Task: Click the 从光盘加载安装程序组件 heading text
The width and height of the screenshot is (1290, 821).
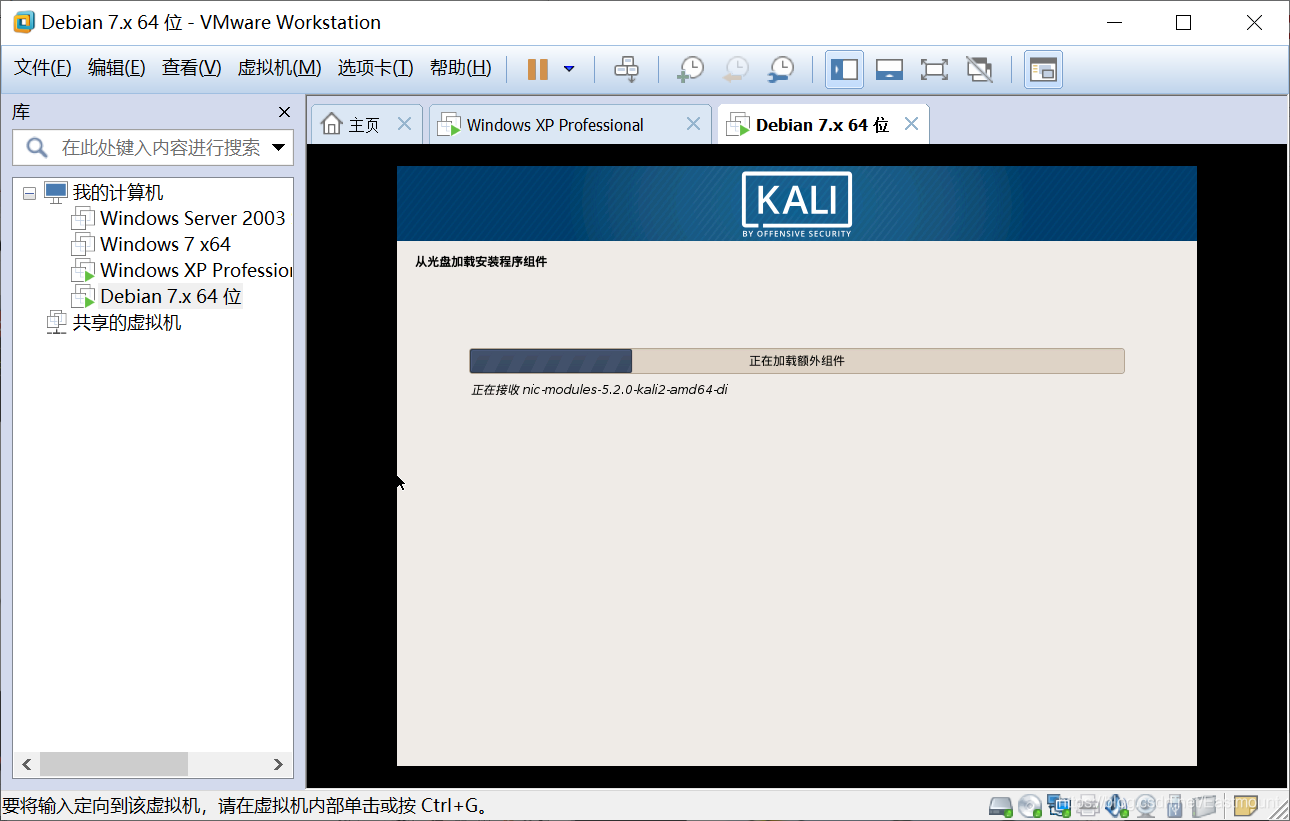Action: click(481, 262)
